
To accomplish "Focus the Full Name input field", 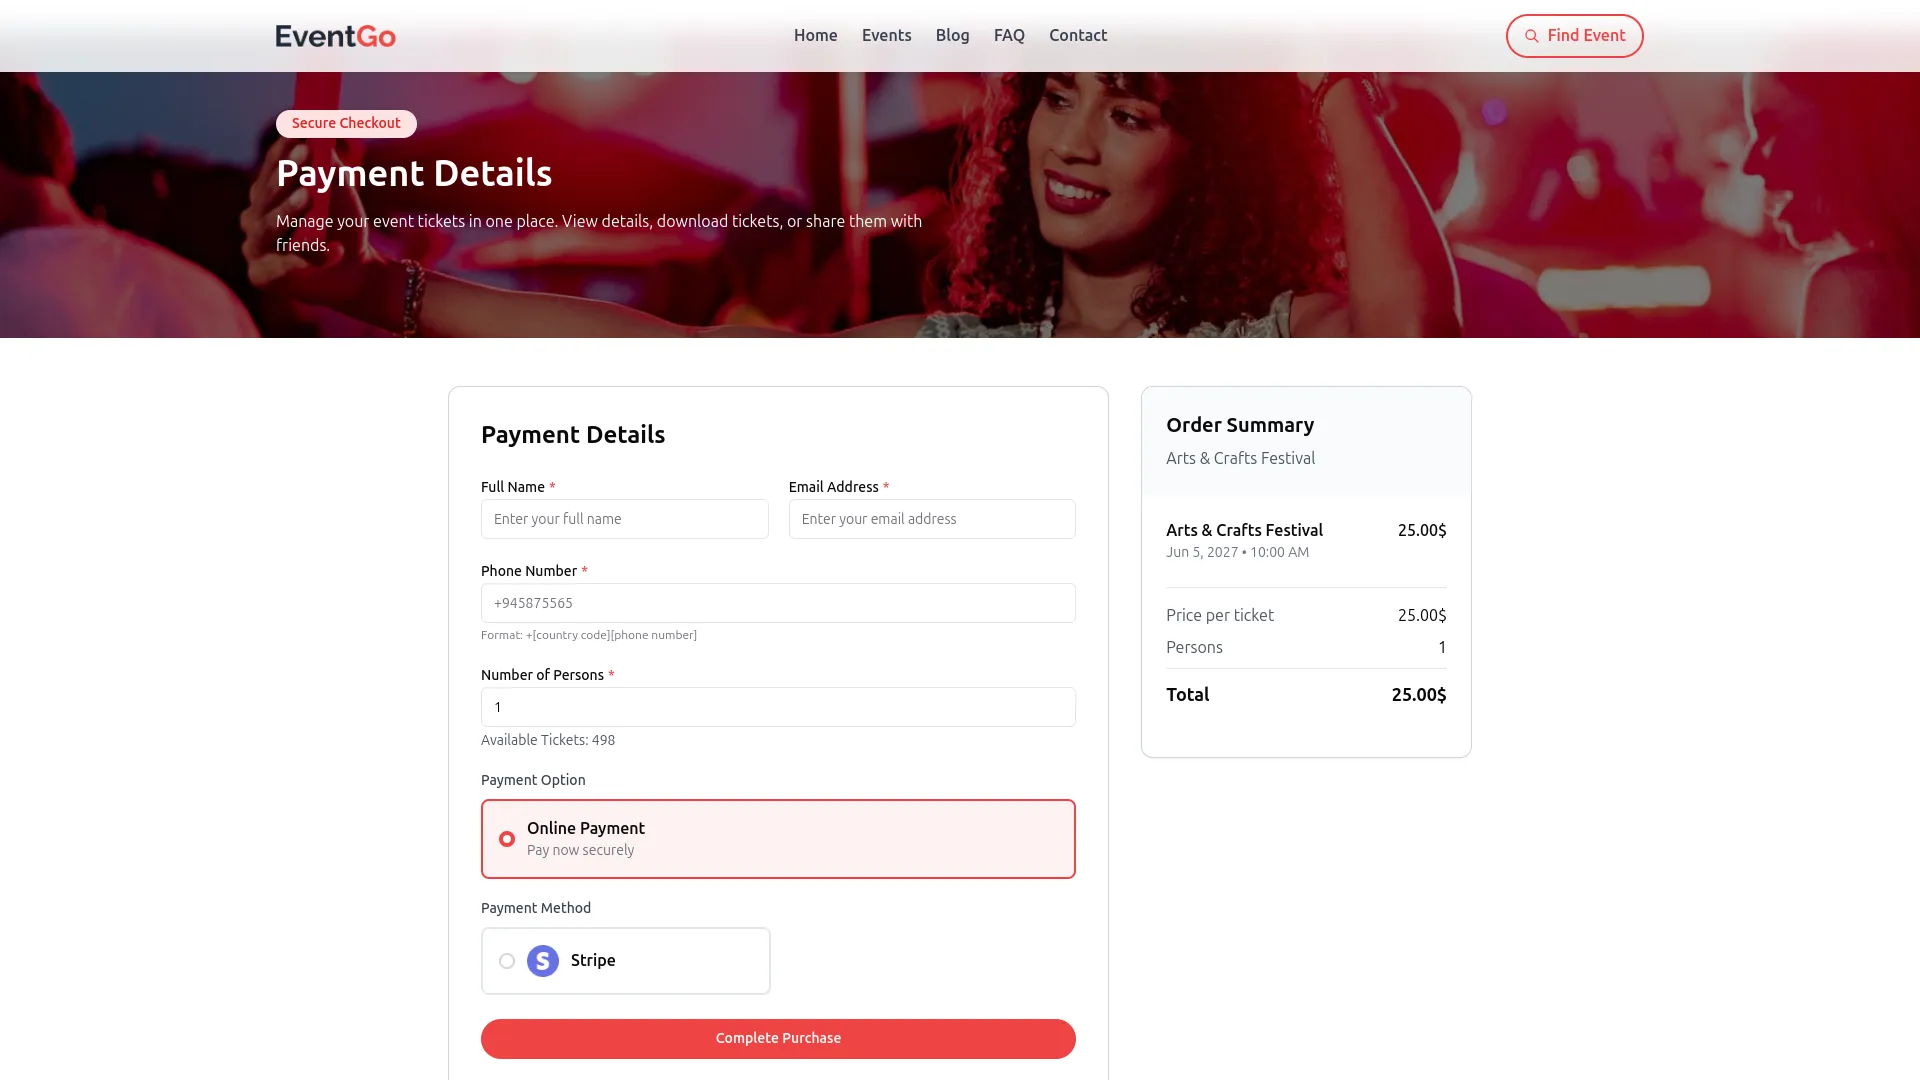I will 625,519.
